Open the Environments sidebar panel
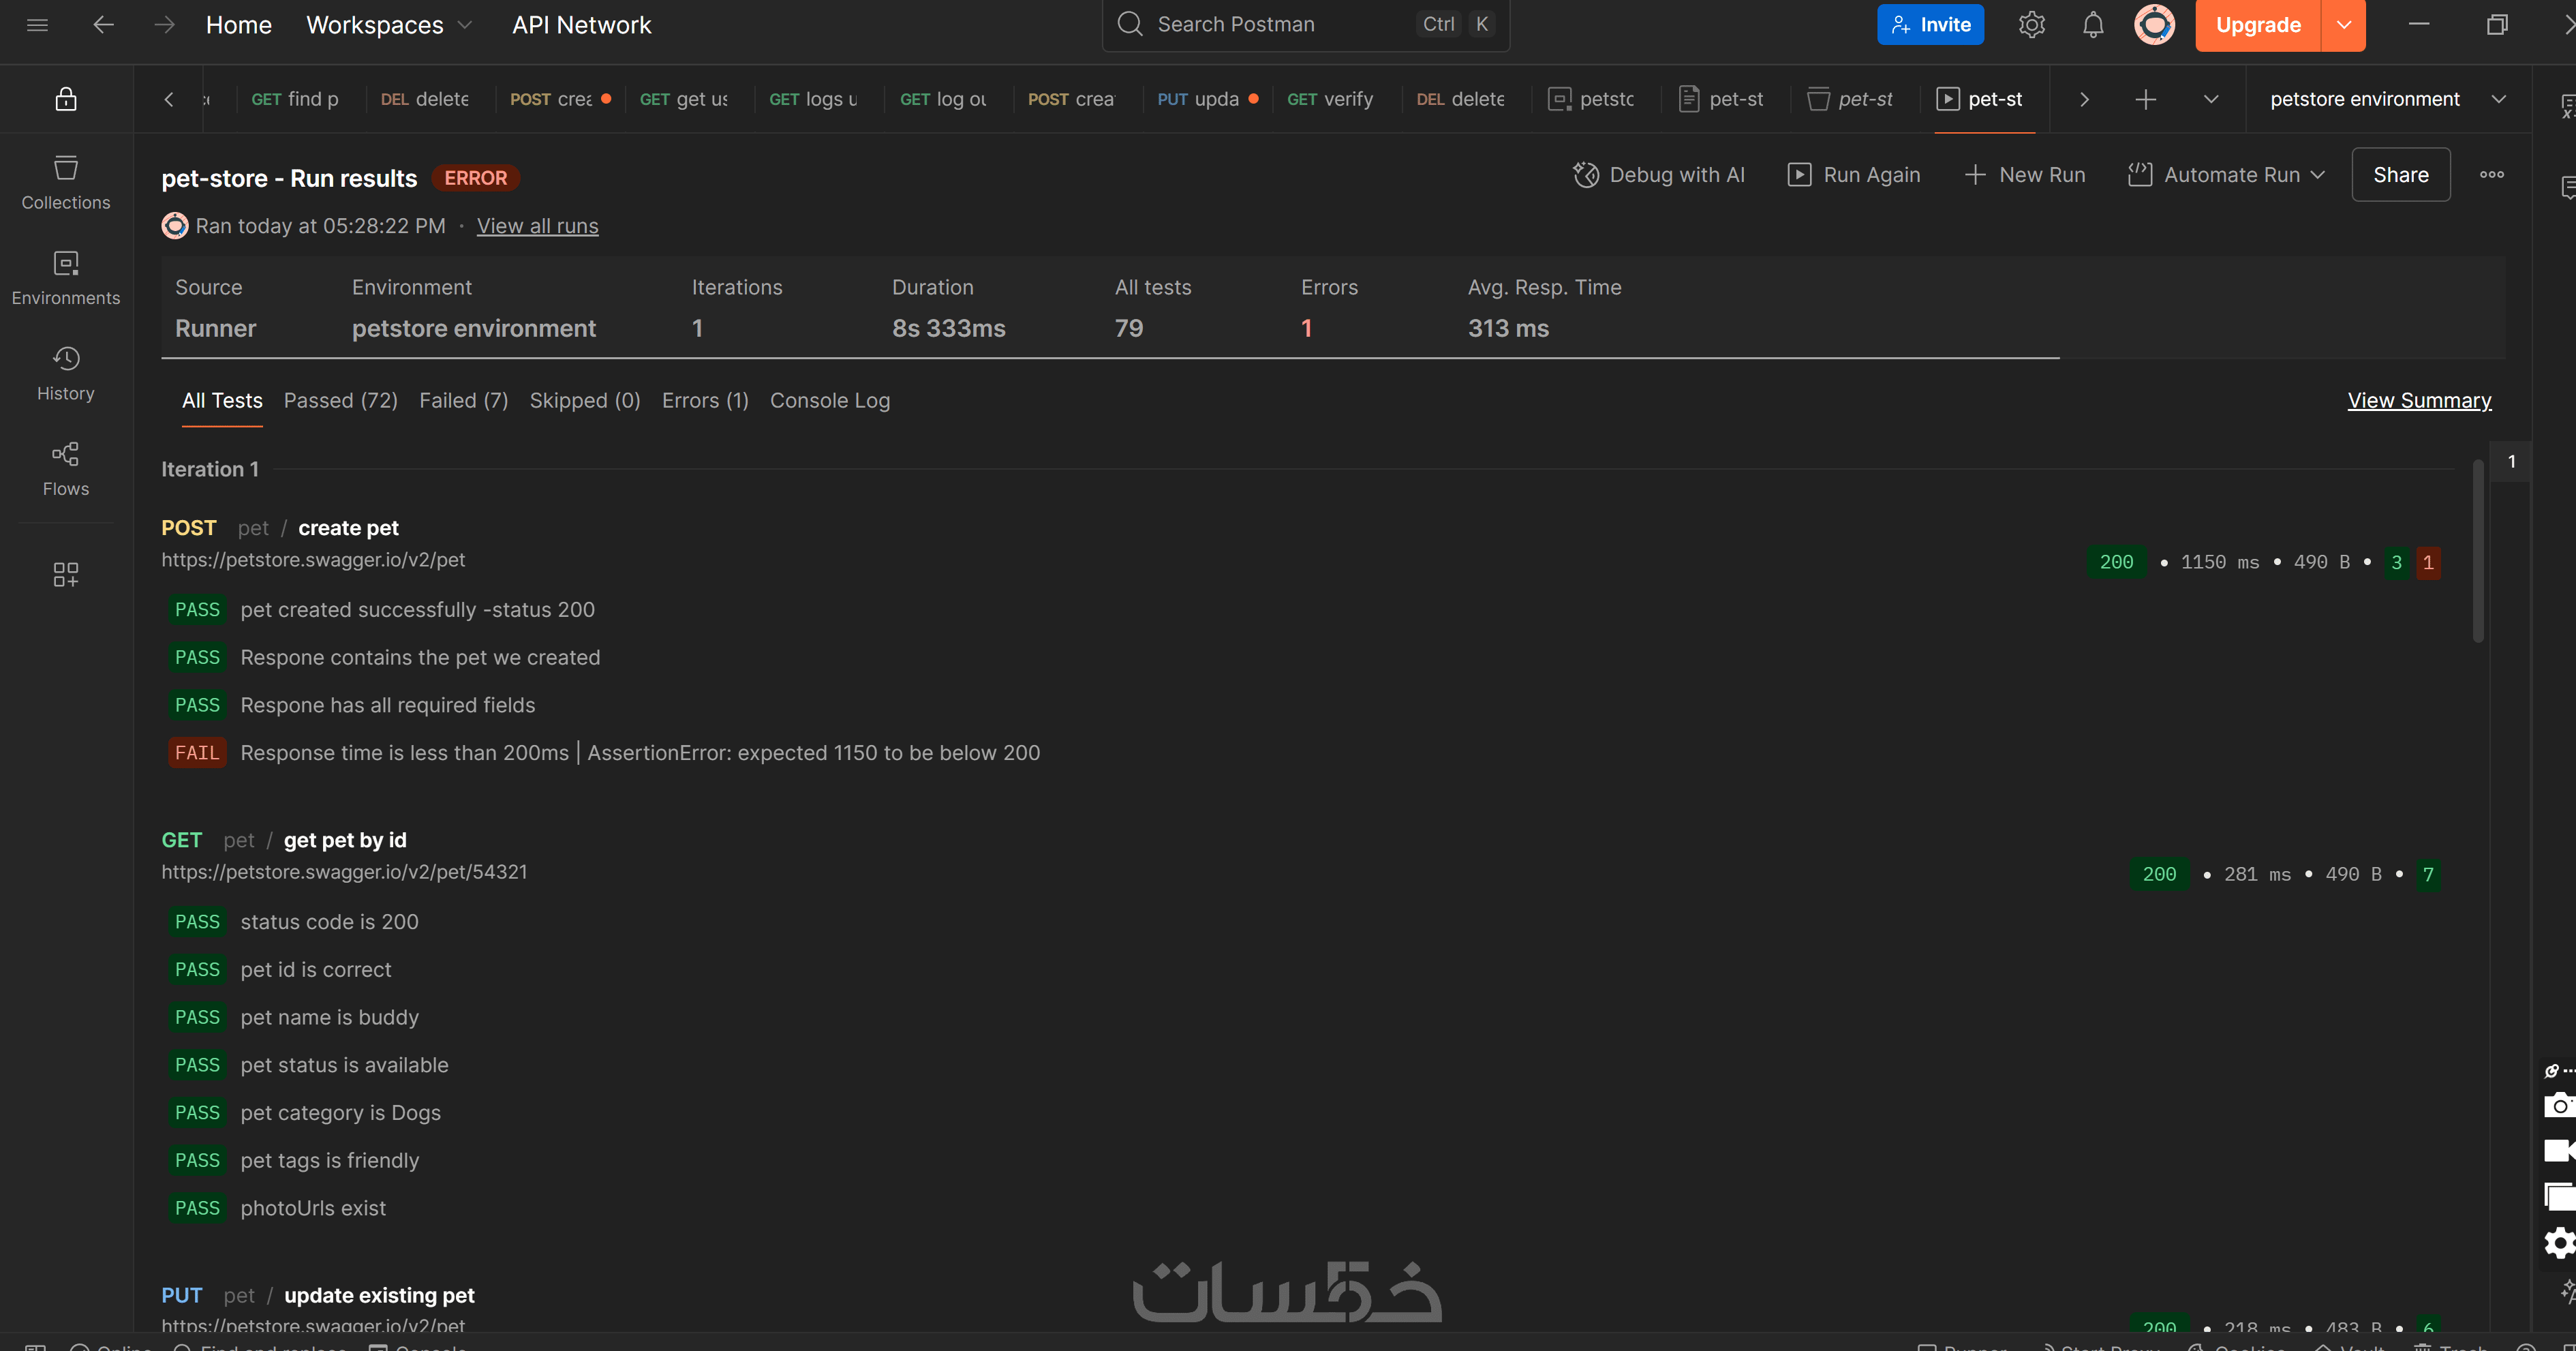The height and width of the screenshot is (1351, 2576). (66, 277)
